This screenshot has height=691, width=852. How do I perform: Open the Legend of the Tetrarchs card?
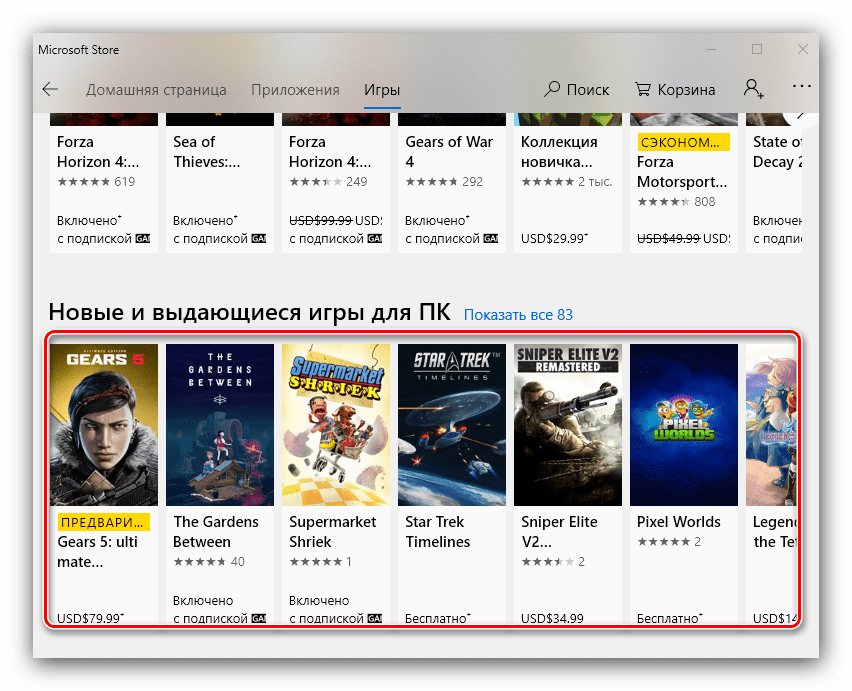coord(772,483)
